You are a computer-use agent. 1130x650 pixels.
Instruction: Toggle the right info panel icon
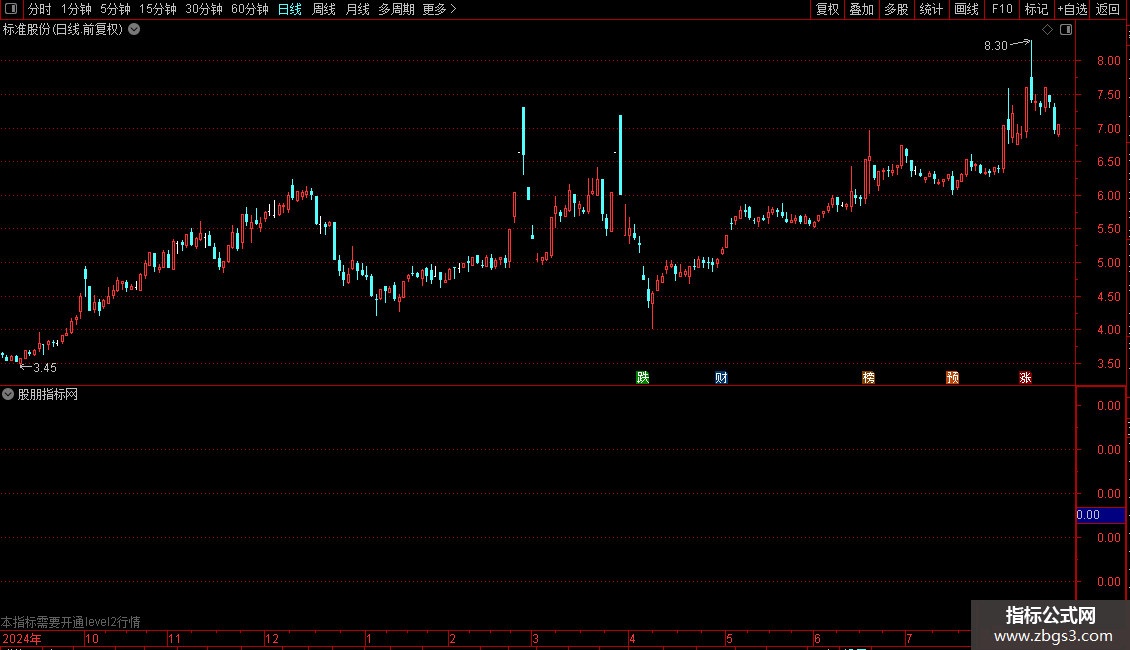pos(1066,30)
